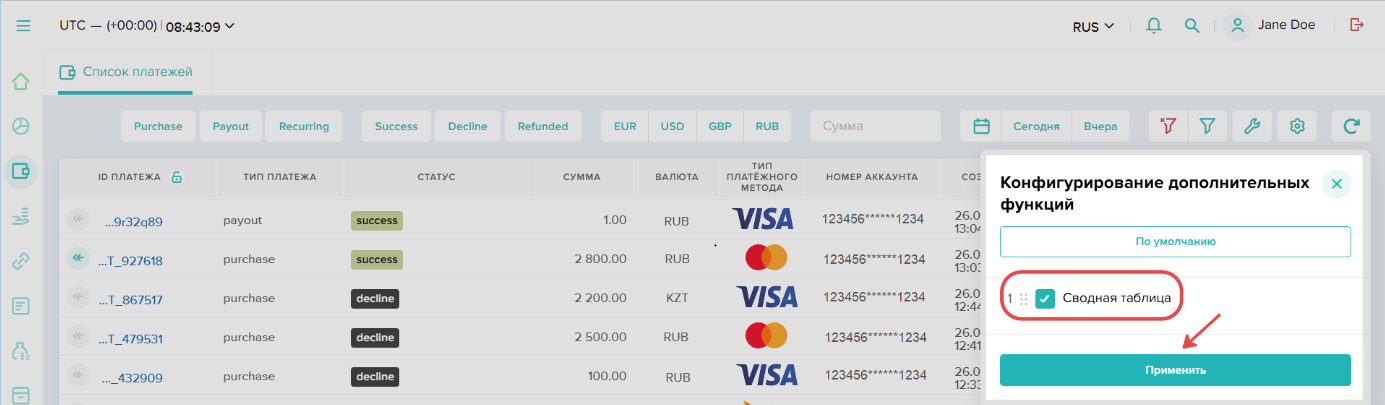Click the red clear-filter funnel icon
1385x405 pixels.
pos(1167,126)
